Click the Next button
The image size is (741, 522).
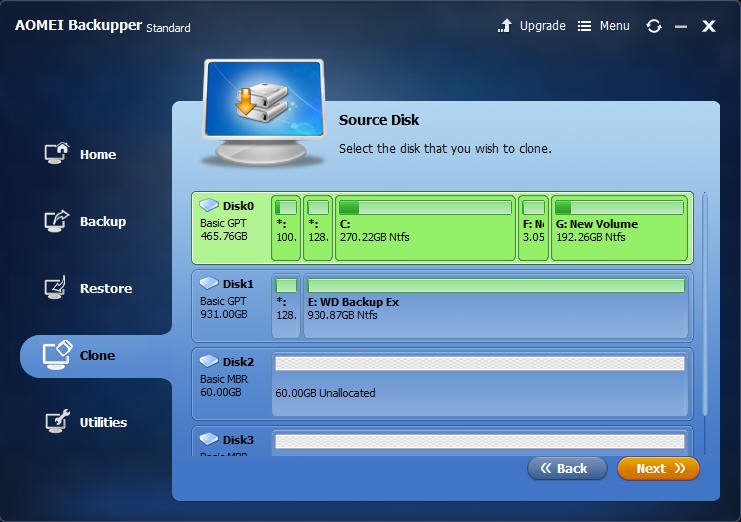pos(658,469)
